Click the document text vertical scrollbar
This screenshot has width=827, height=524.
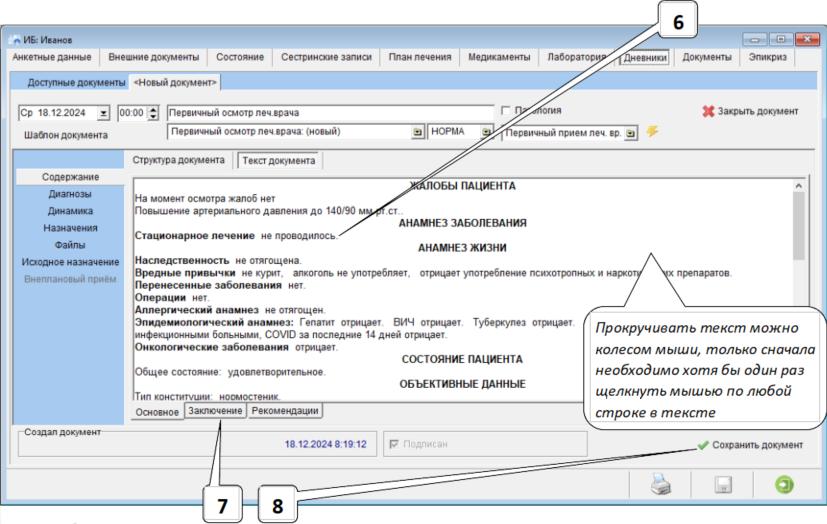point(799,290)
